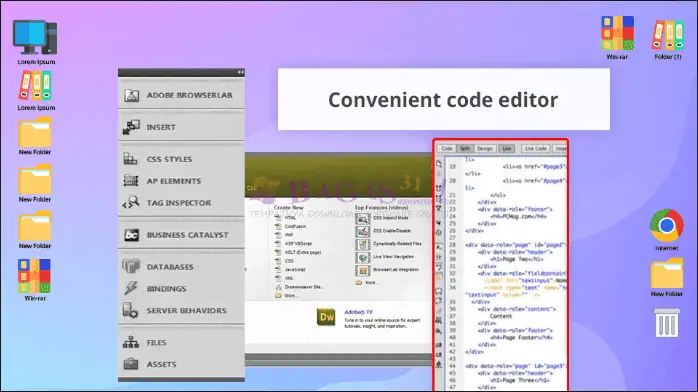Open the Folder (1) desktop icon

tap(668, 39)
